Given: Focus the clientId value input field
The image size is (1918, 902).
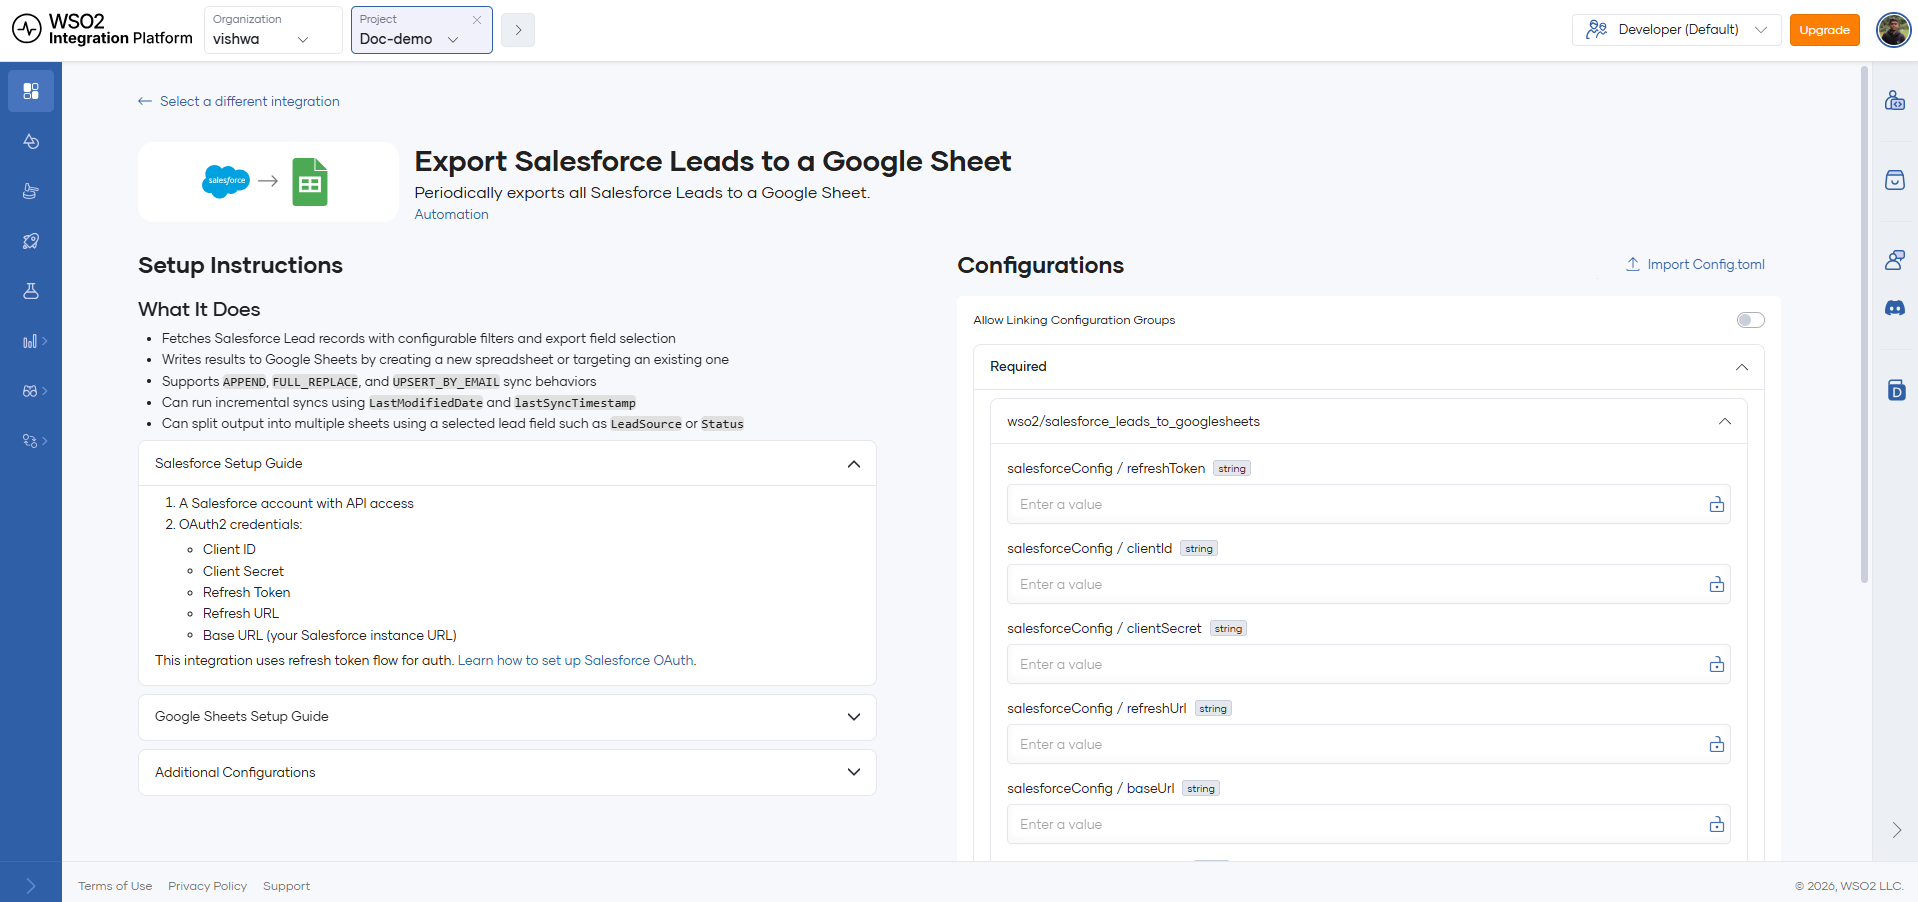Looking at the screenshot, I should coord(1368,585).
